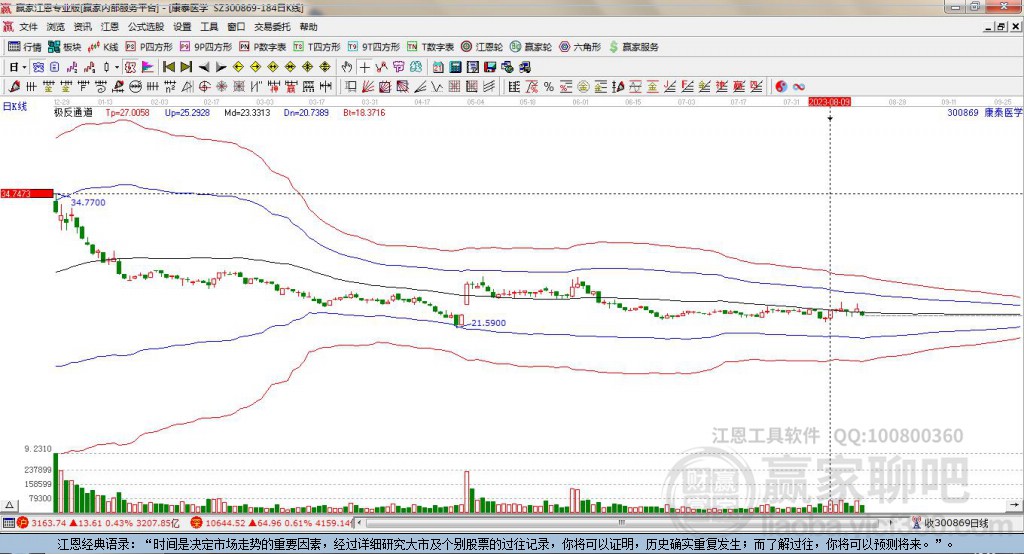
Task: Open the 公式选股 menu
Action: coord(146,27)
